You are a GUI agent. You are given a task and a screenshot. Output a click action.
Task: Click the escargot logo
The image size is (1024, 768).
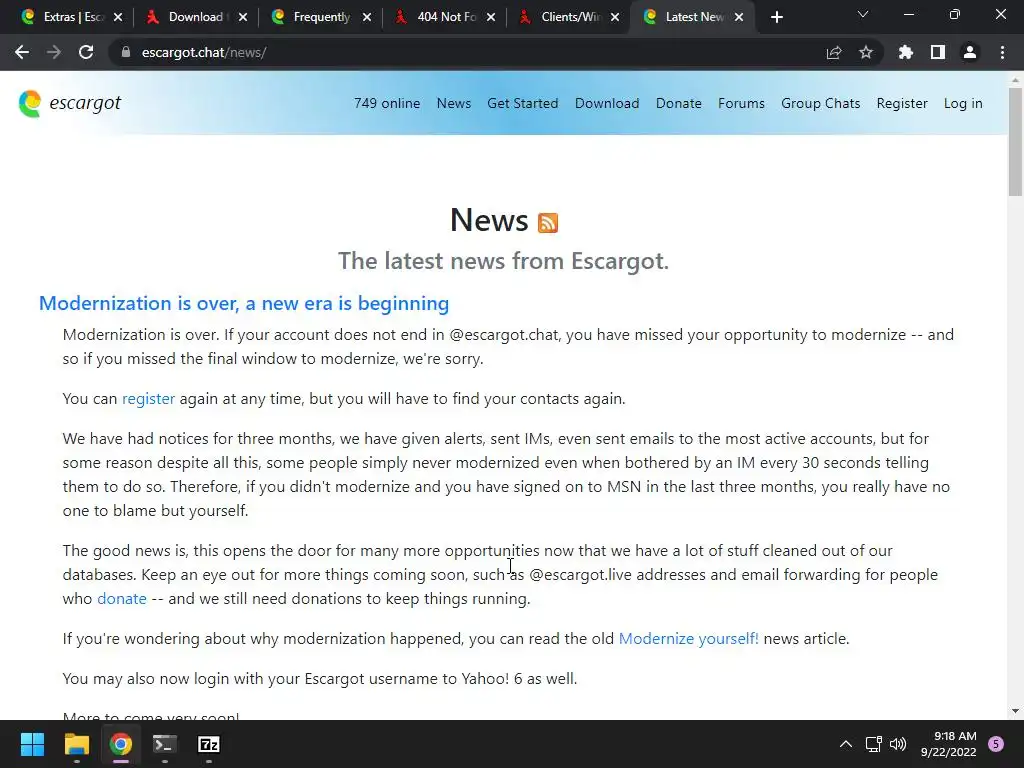[x=70, y=103]
